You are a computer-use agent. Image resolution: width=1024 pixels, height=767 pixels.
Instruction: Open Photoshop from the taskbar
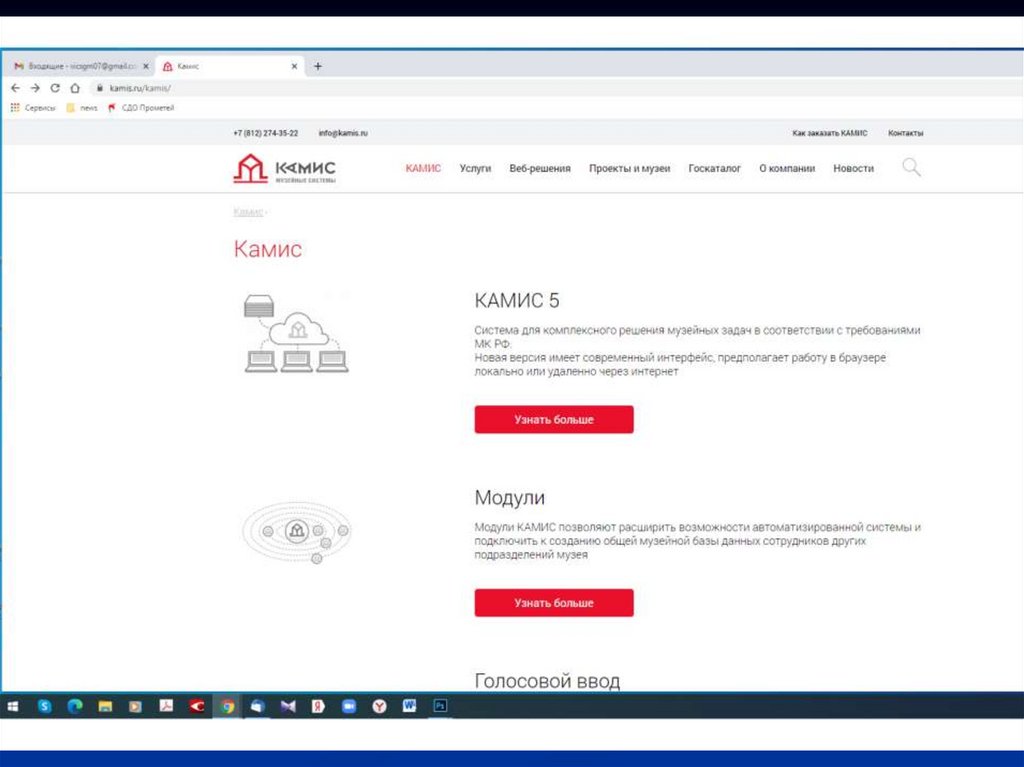pyautogui.click(x=441, y=706)
